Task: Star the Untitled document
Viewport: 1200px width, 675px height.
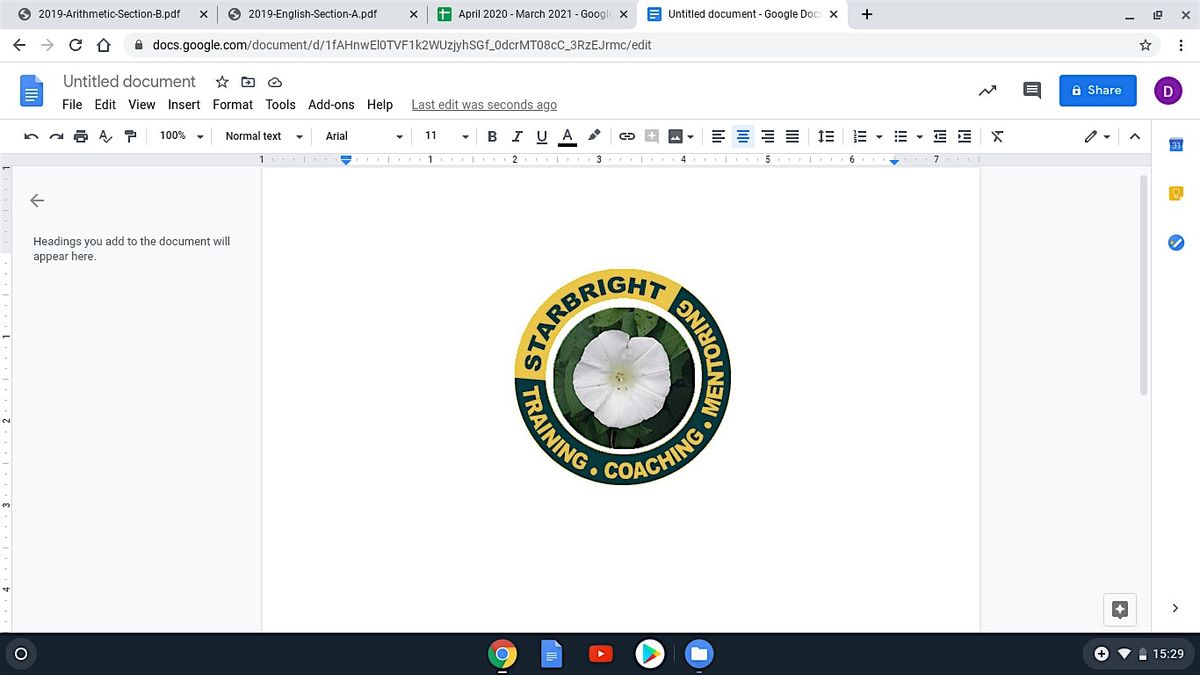Action: coord(222,82)
